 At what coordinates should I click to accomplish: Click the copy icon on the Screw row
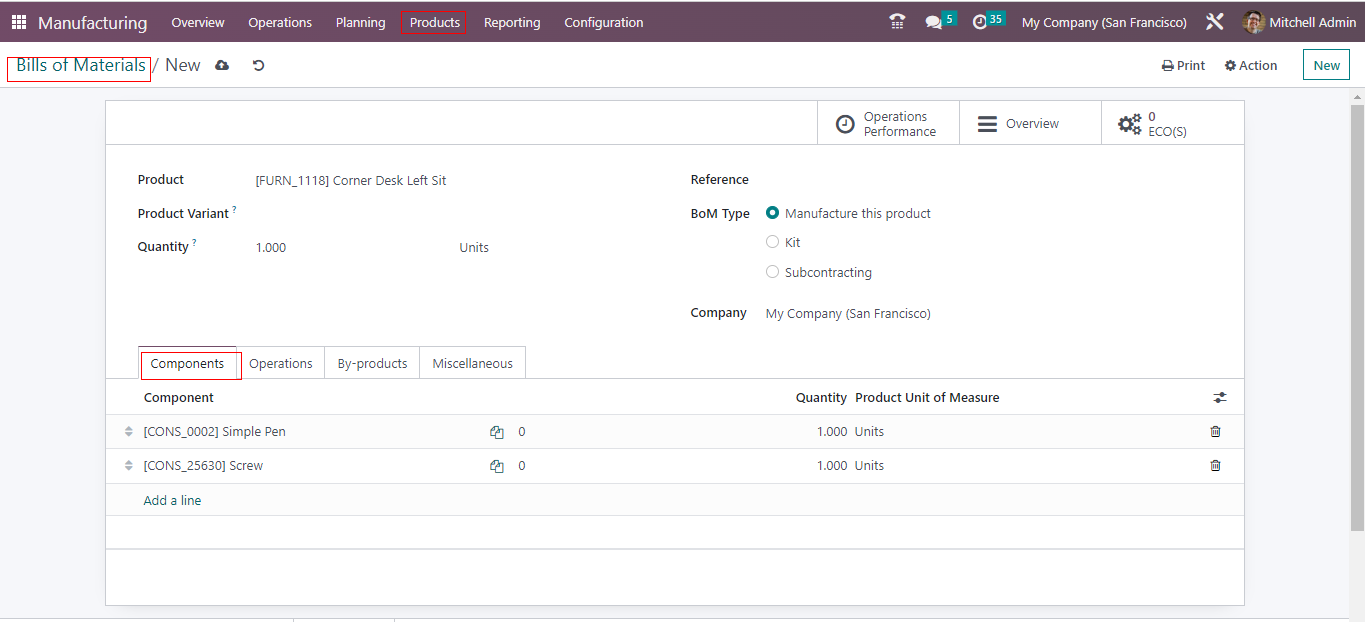point(497,466)
